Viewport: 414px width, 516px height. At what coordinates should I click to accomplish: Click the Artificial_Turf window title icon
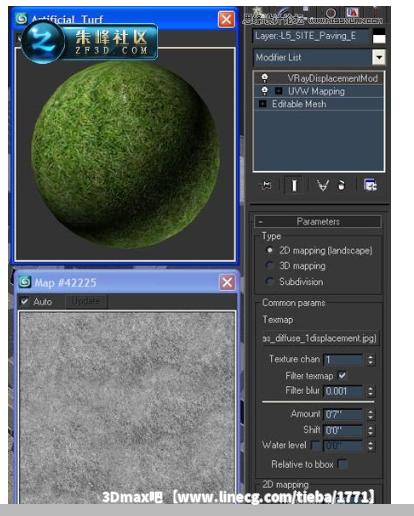coord(21,19)
